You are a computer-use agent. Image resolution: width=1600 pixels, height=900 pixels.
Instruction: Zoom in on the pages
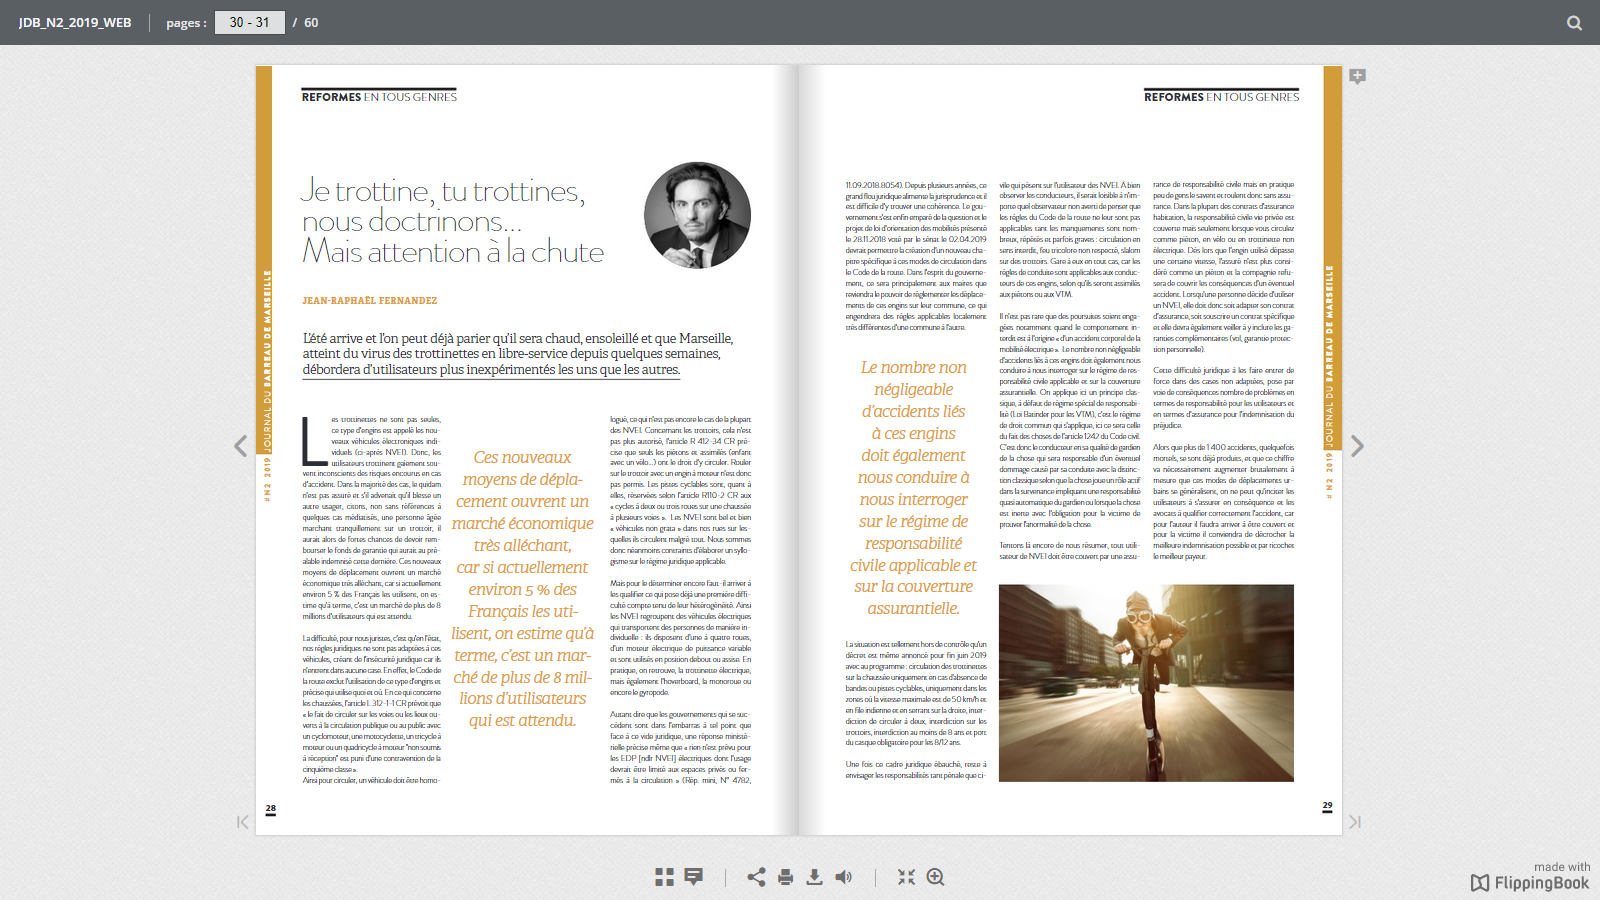[936, 877]
